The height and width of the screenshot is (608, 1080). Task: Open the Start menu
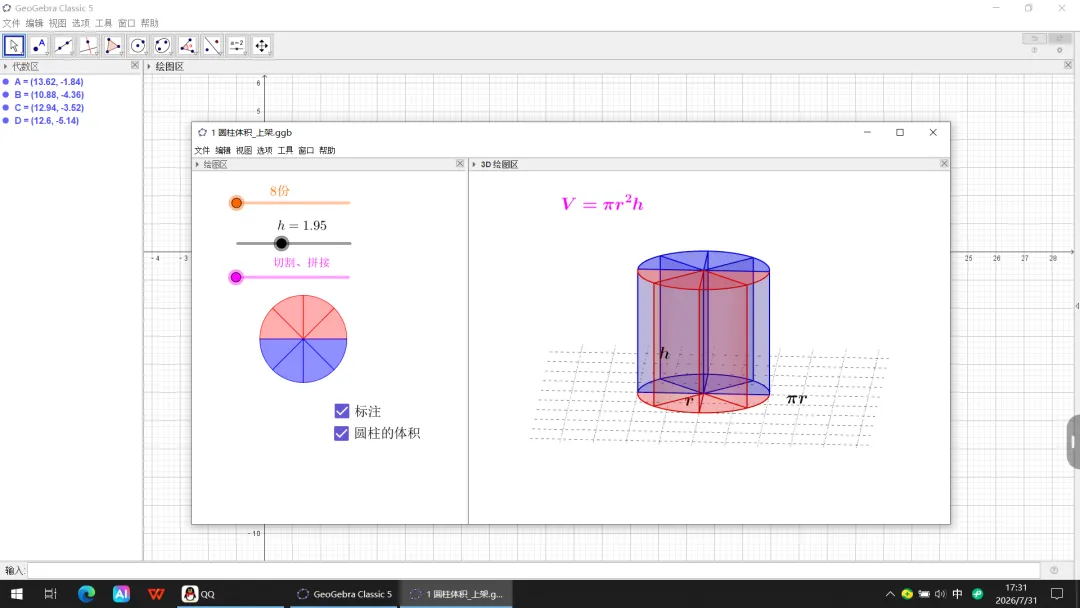click(17, 594)
